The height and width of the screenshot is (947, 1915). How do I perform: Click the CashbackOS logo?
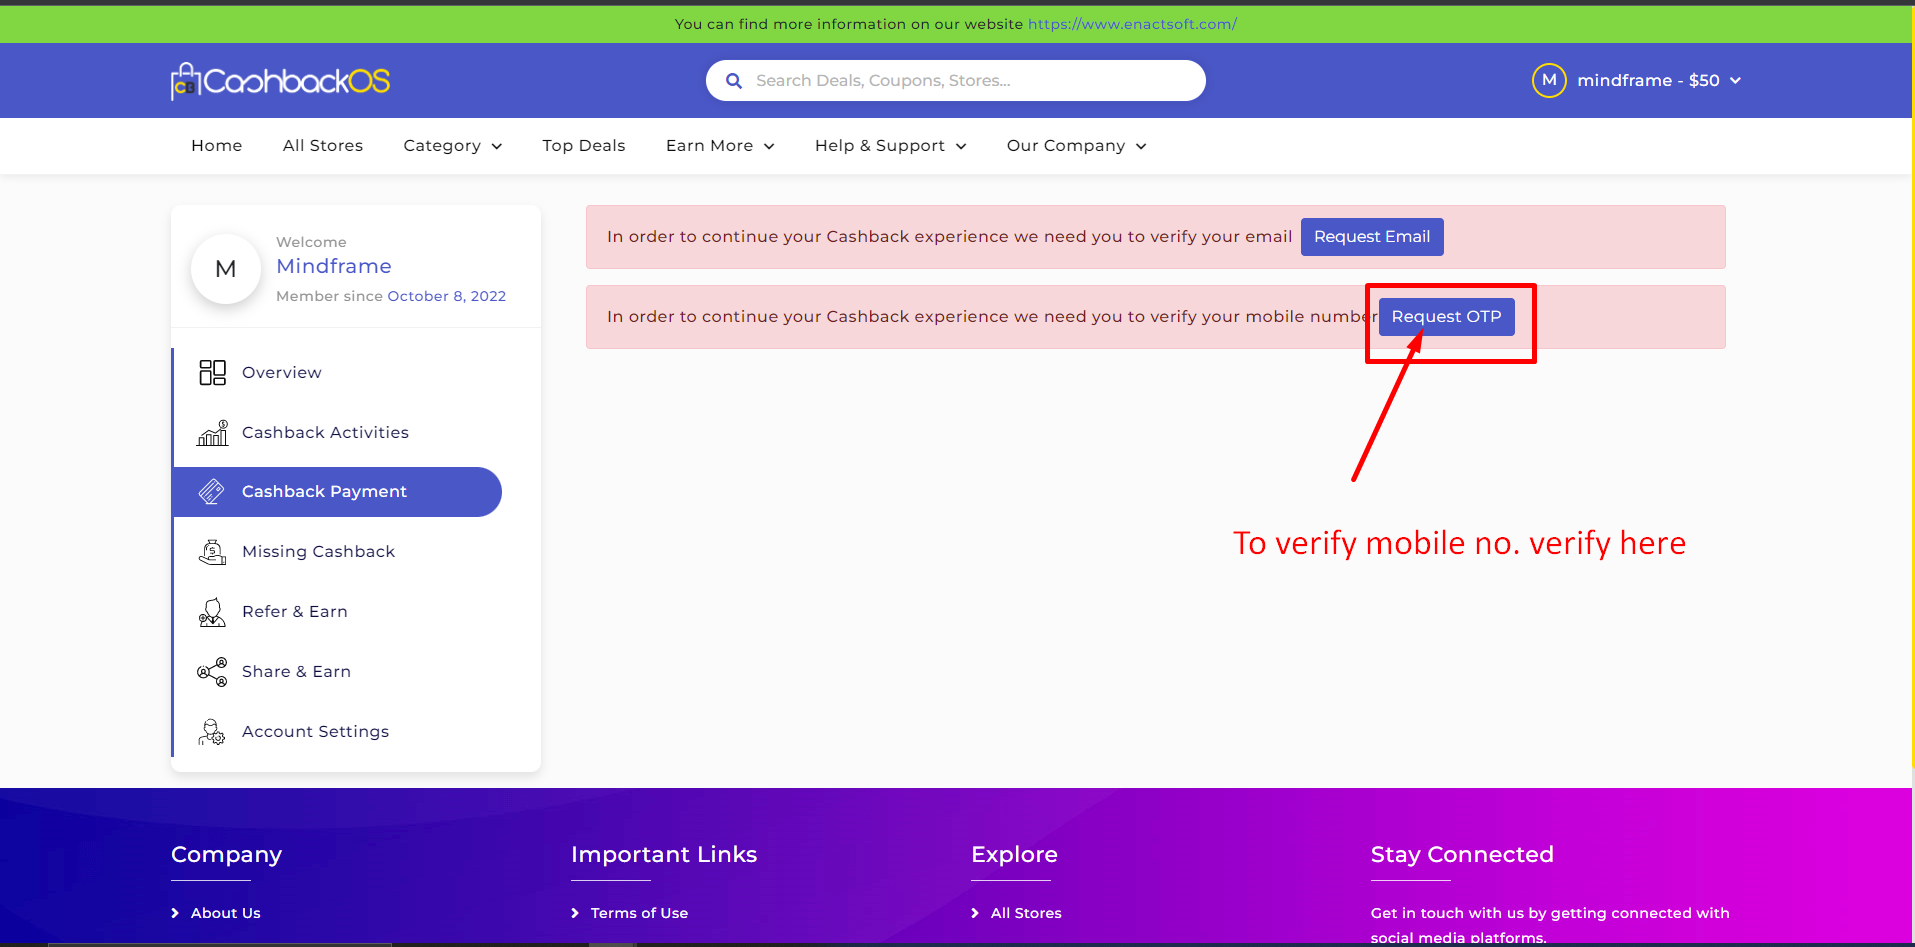click(x=281, y=81)
